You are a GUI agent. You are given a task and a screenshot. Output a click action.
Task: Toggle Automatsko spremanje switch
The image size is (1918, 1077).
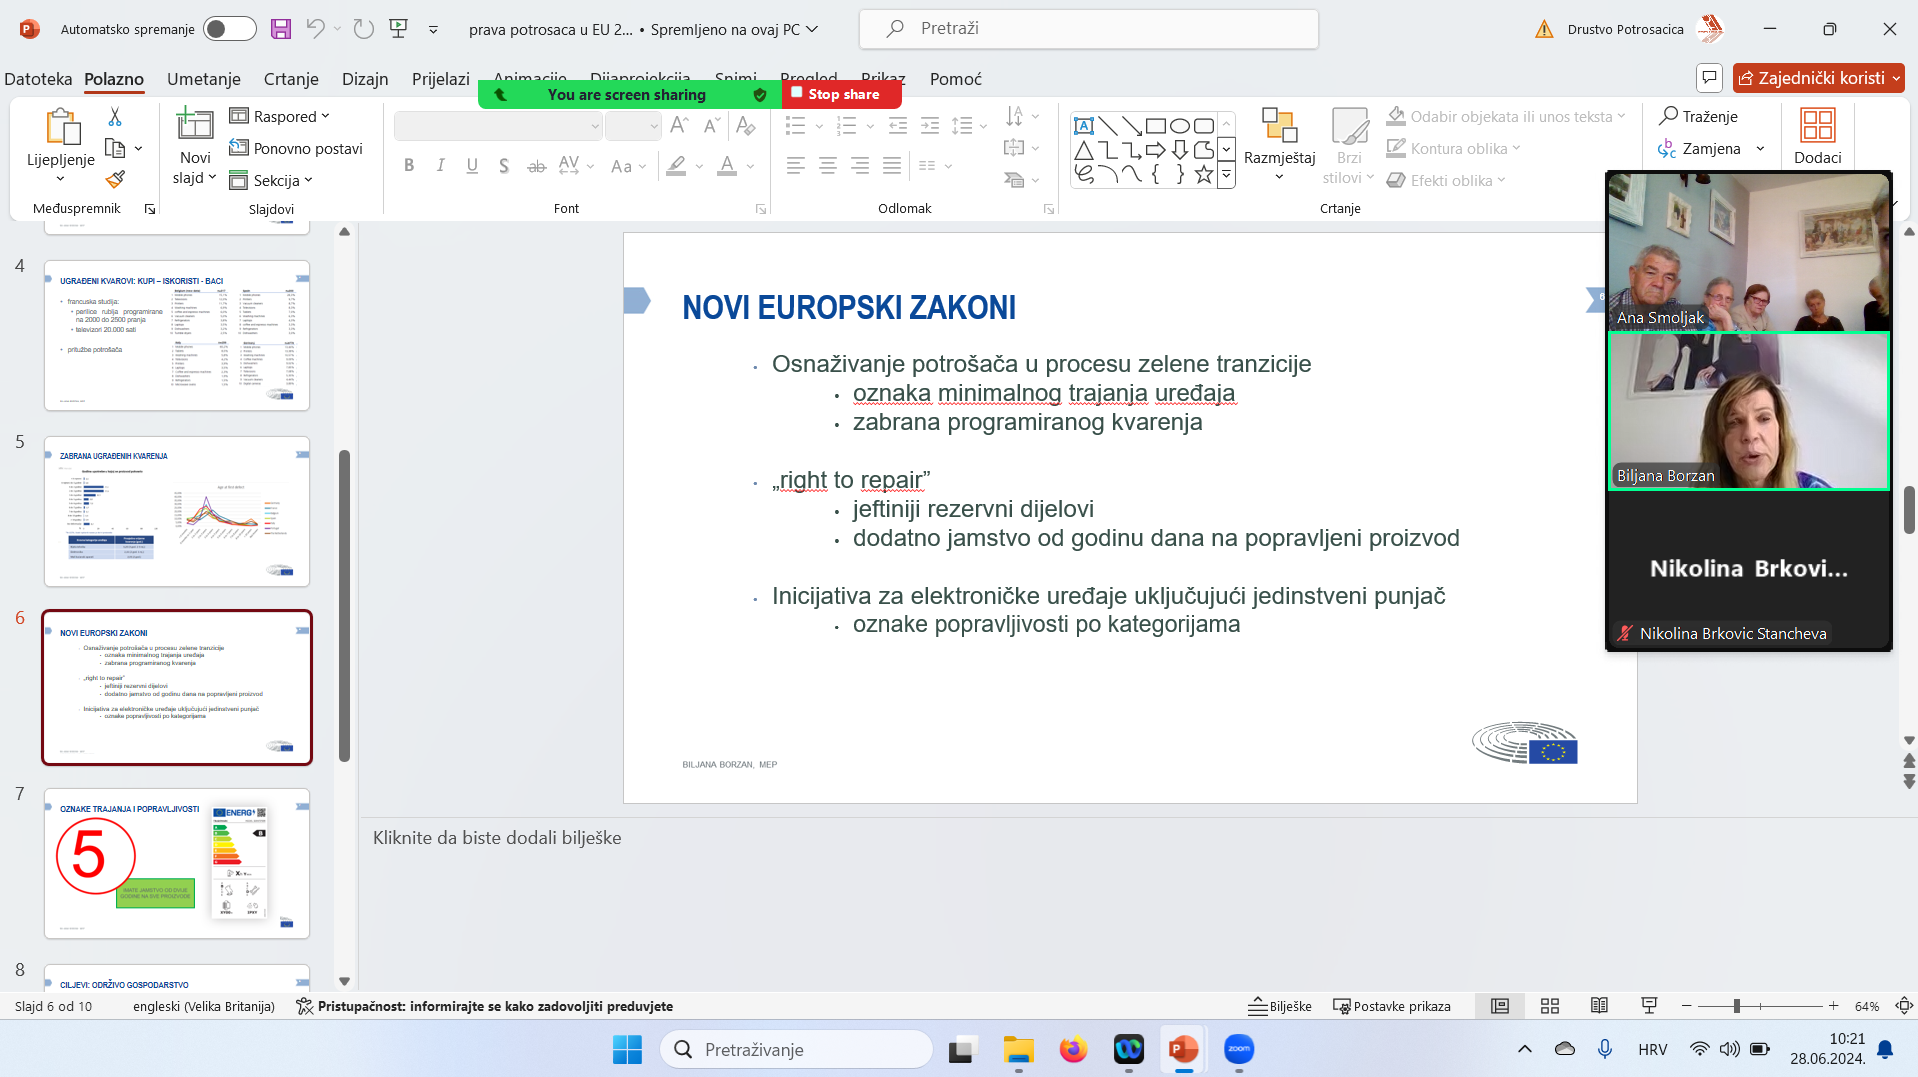(x=229, y=29)
